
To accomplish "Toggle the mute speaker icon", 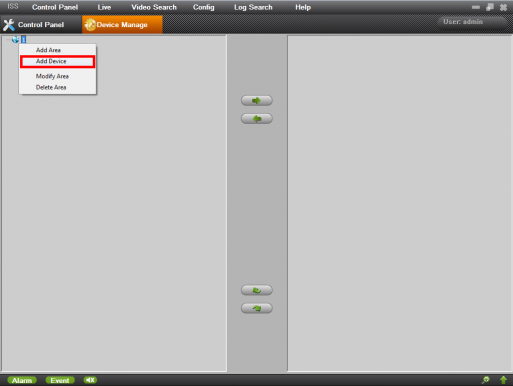I will (90, 380).
